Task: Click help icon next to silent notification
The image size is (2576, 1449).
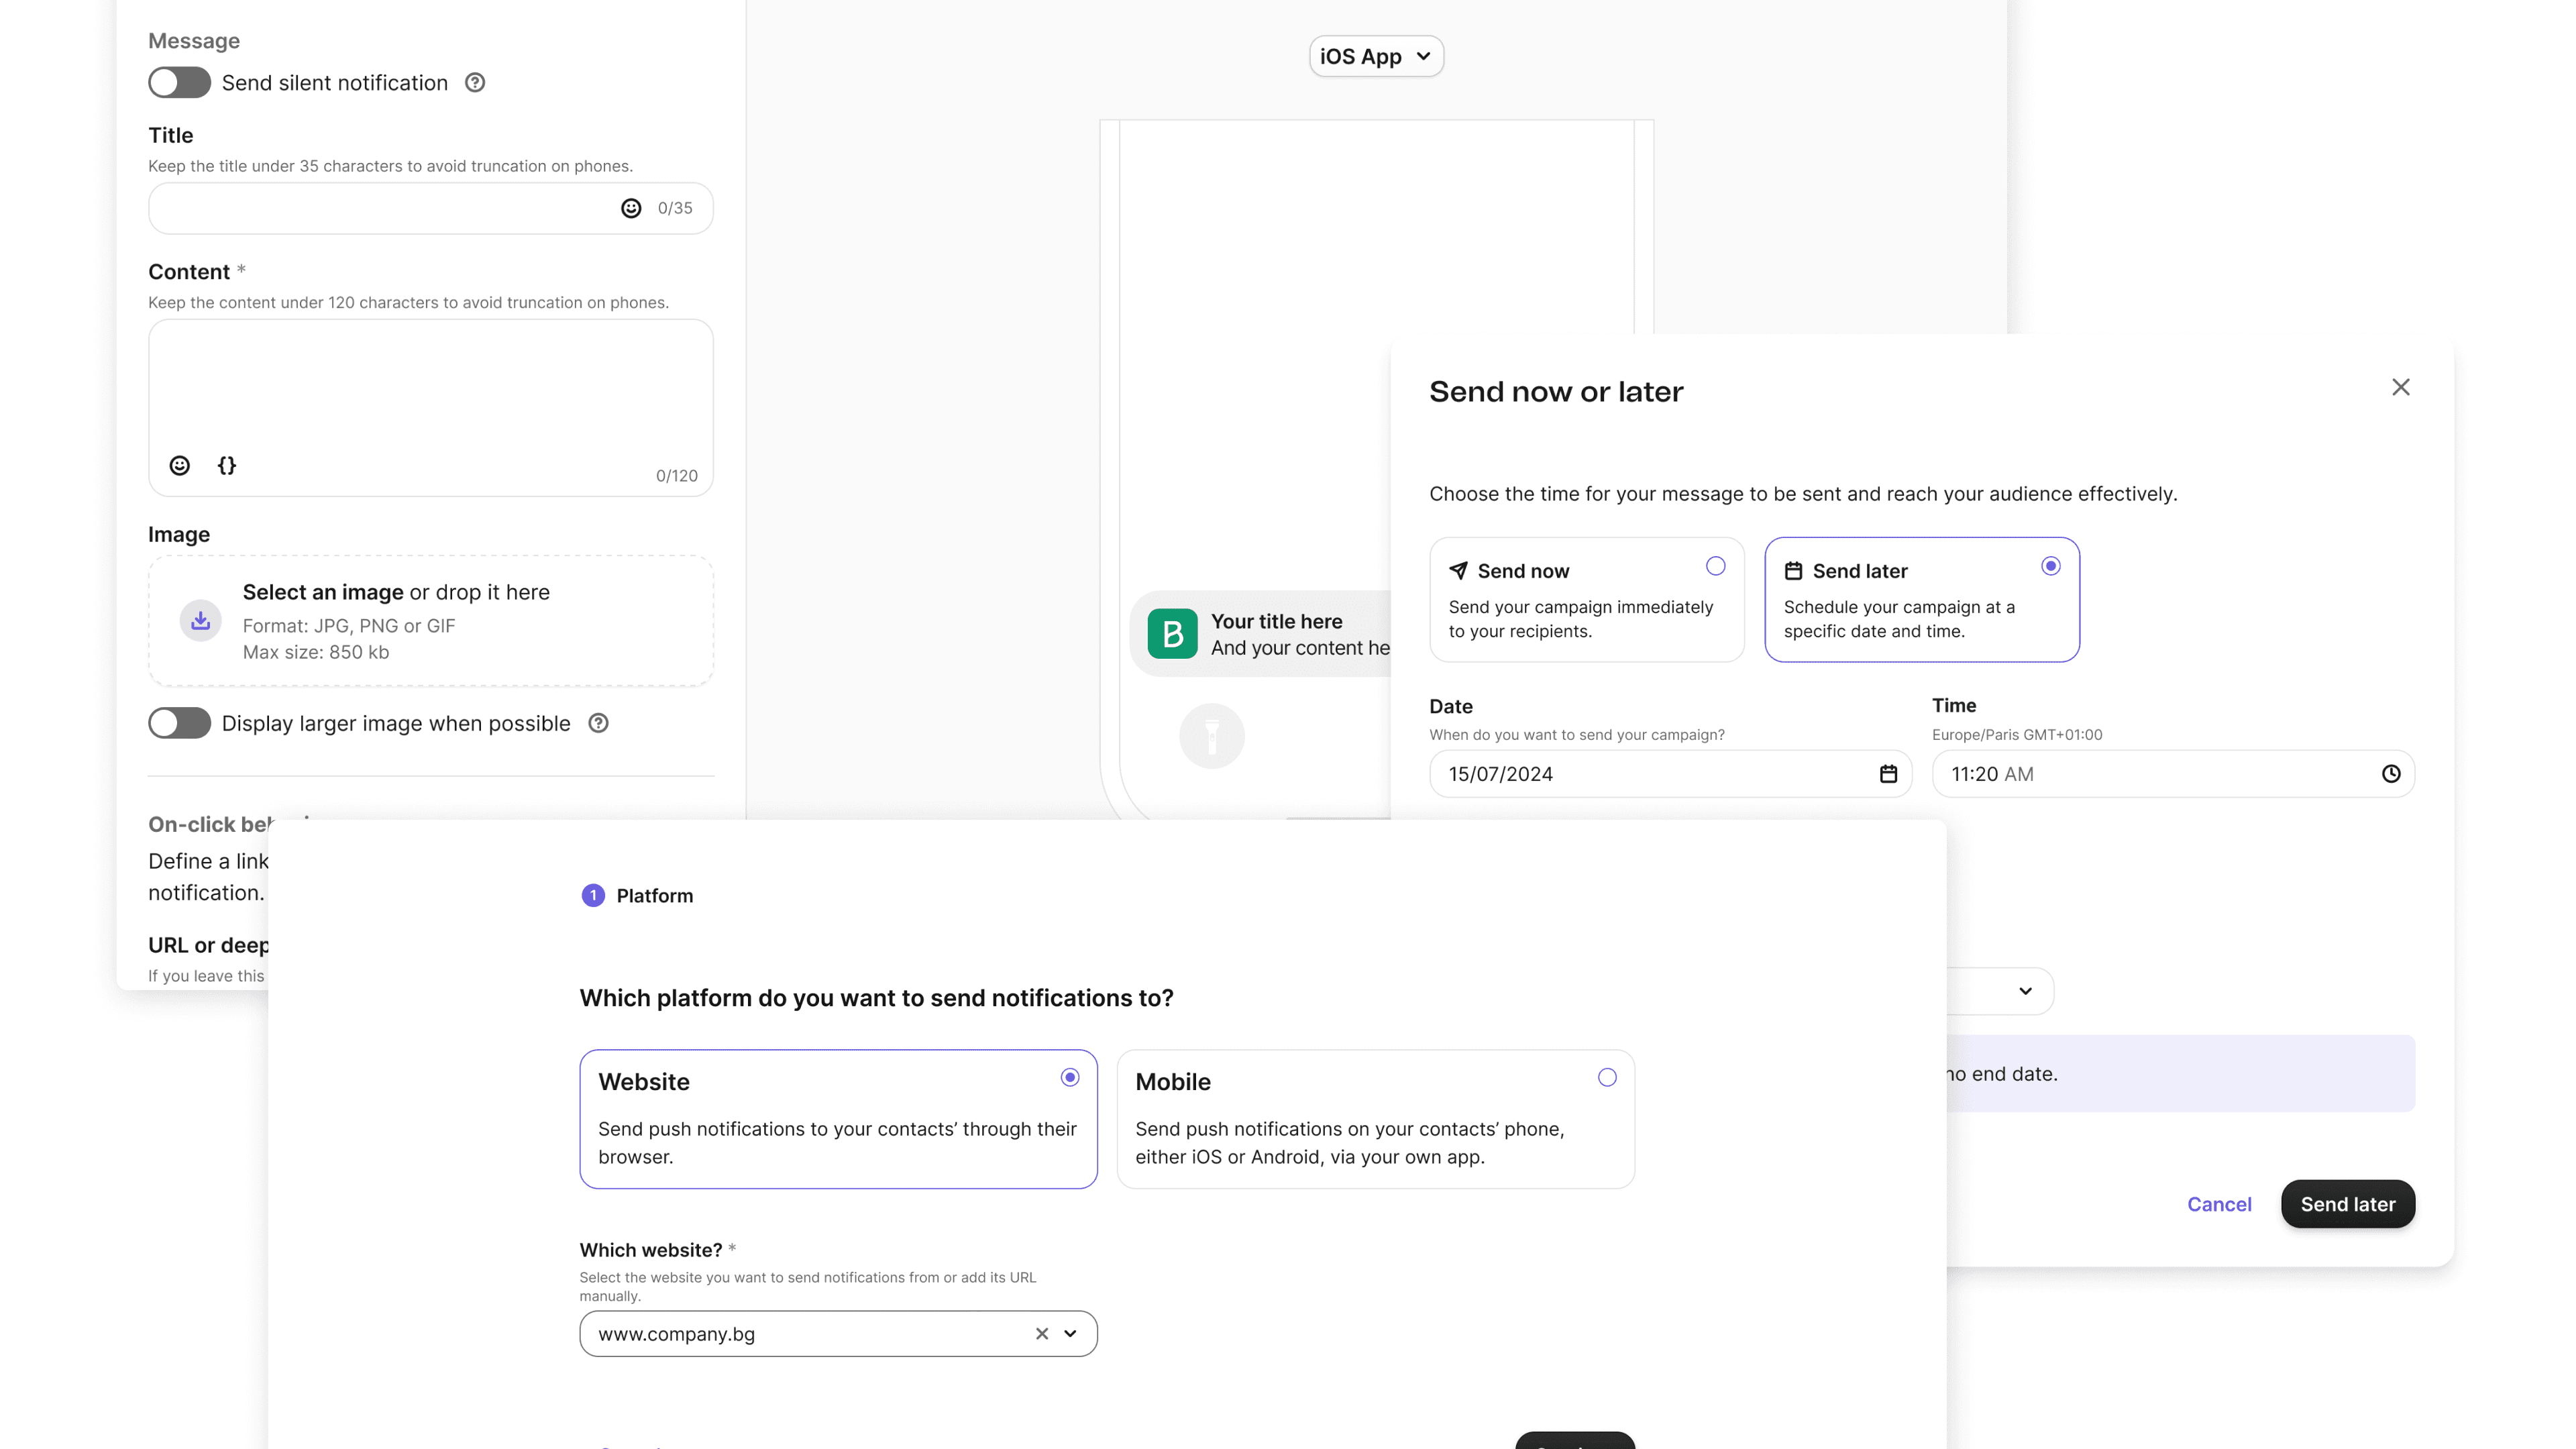Action: [x=475, y=83]
